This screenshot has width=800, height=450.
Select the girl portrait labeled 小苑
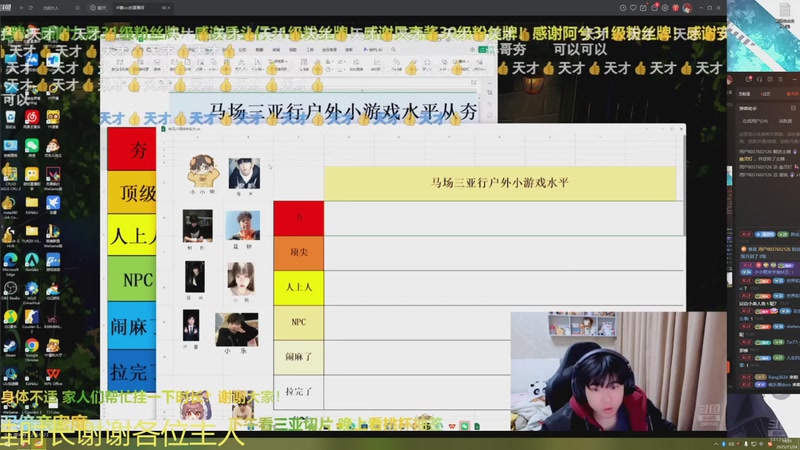(x=241, y=279)
